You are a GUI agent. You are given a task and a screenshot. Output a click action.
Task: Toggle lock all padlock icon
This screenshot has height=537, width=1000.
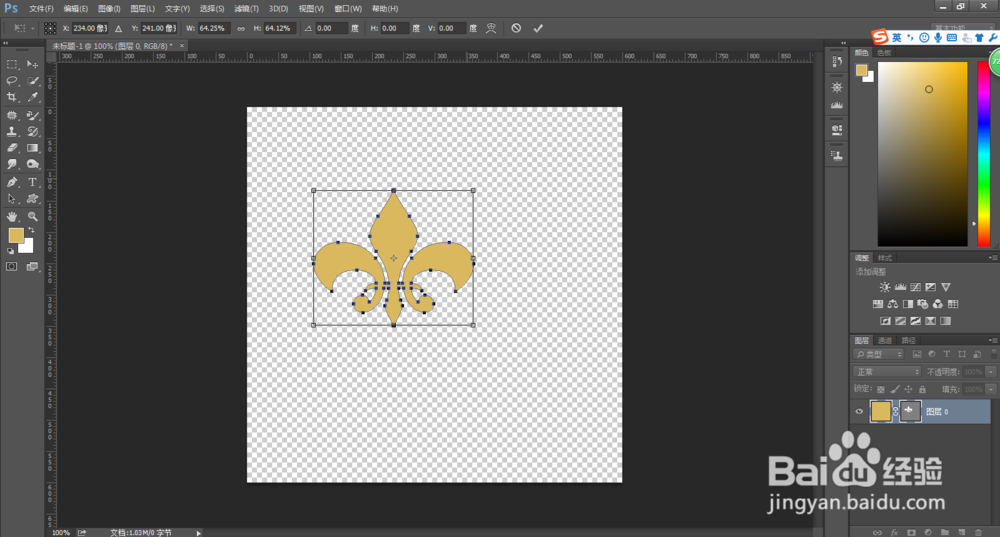tap(922, 389)
